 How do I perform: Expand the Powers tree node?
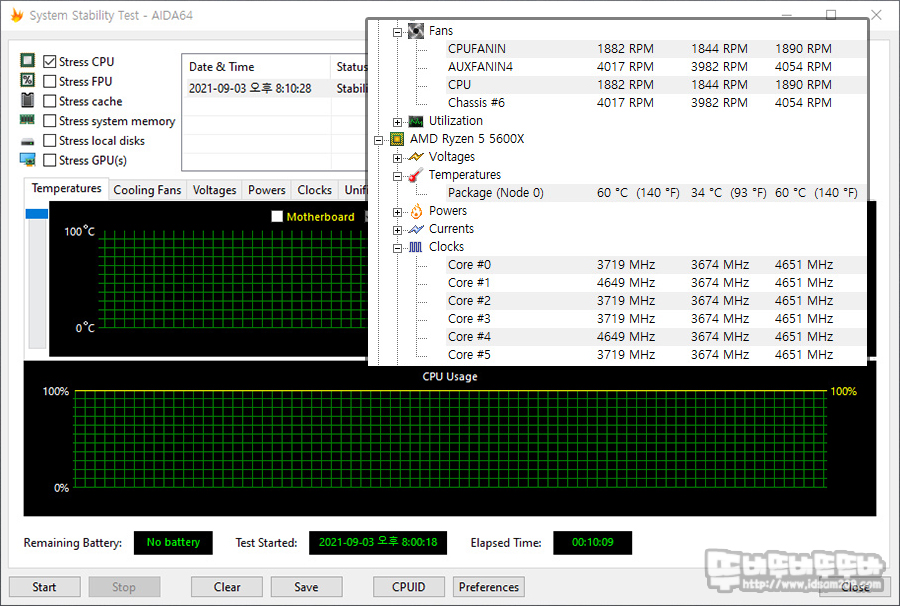pyautogui.click(x=397, y=212)
